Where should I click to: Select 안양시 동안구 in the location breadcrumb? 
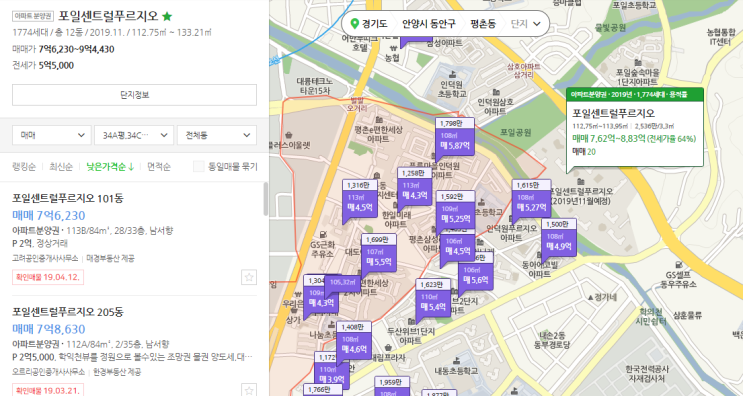[x=429, y=23]
